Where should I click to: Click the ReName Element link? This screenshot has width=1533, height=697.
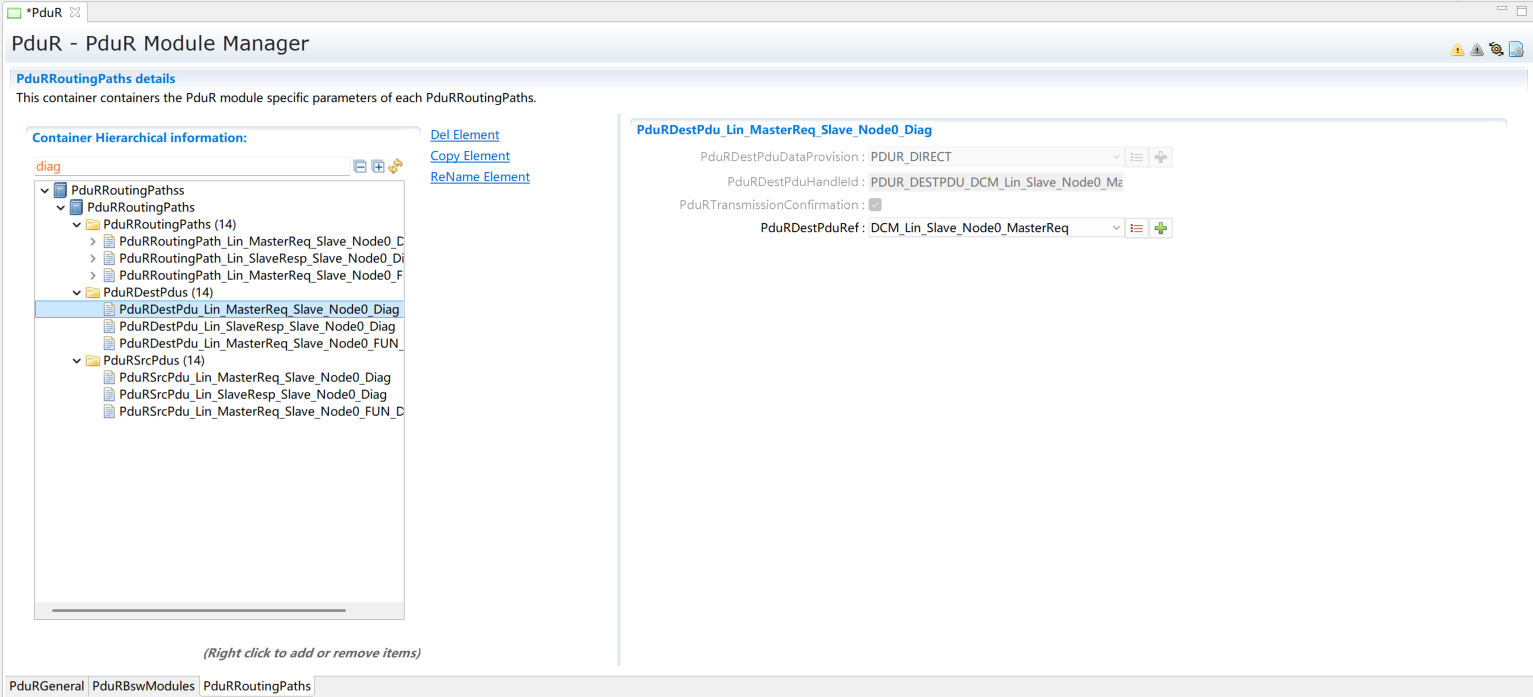[x=480, y=177]
